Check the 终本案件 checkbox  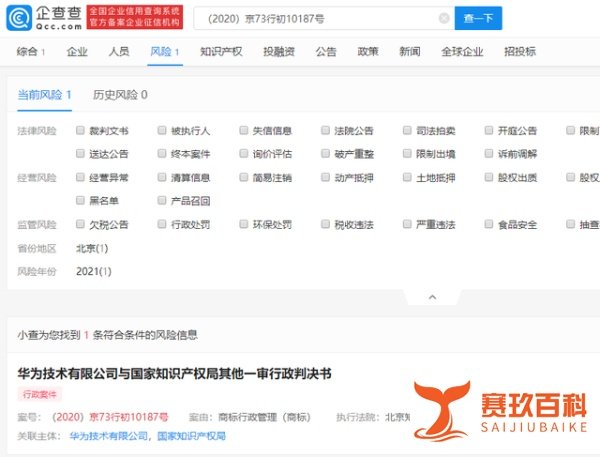click(162, 154)
